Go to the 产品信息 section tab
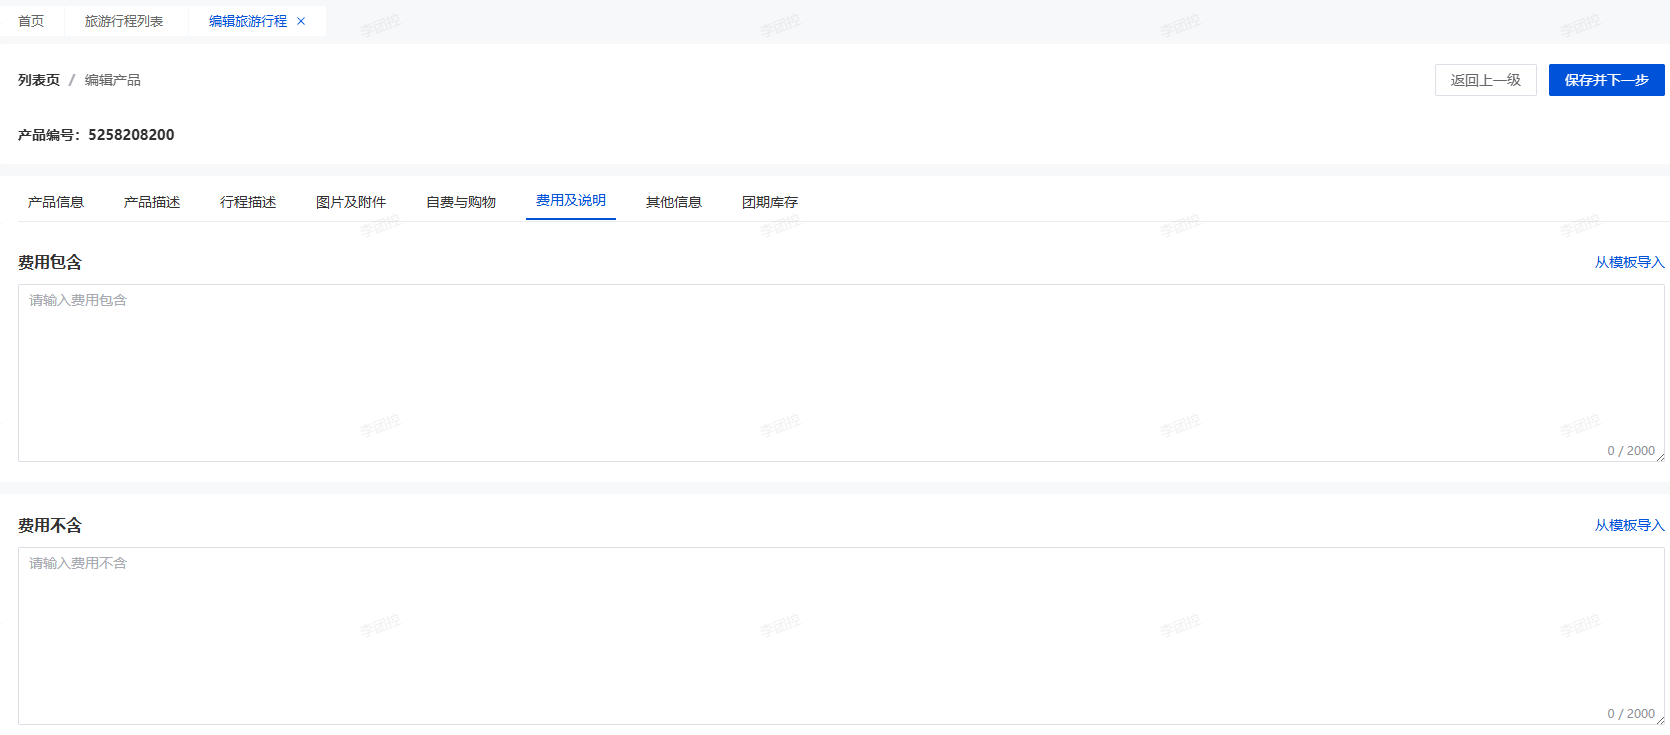Image resolution: width=1670 pixels, height=735 pixels. tap(56, 202)
